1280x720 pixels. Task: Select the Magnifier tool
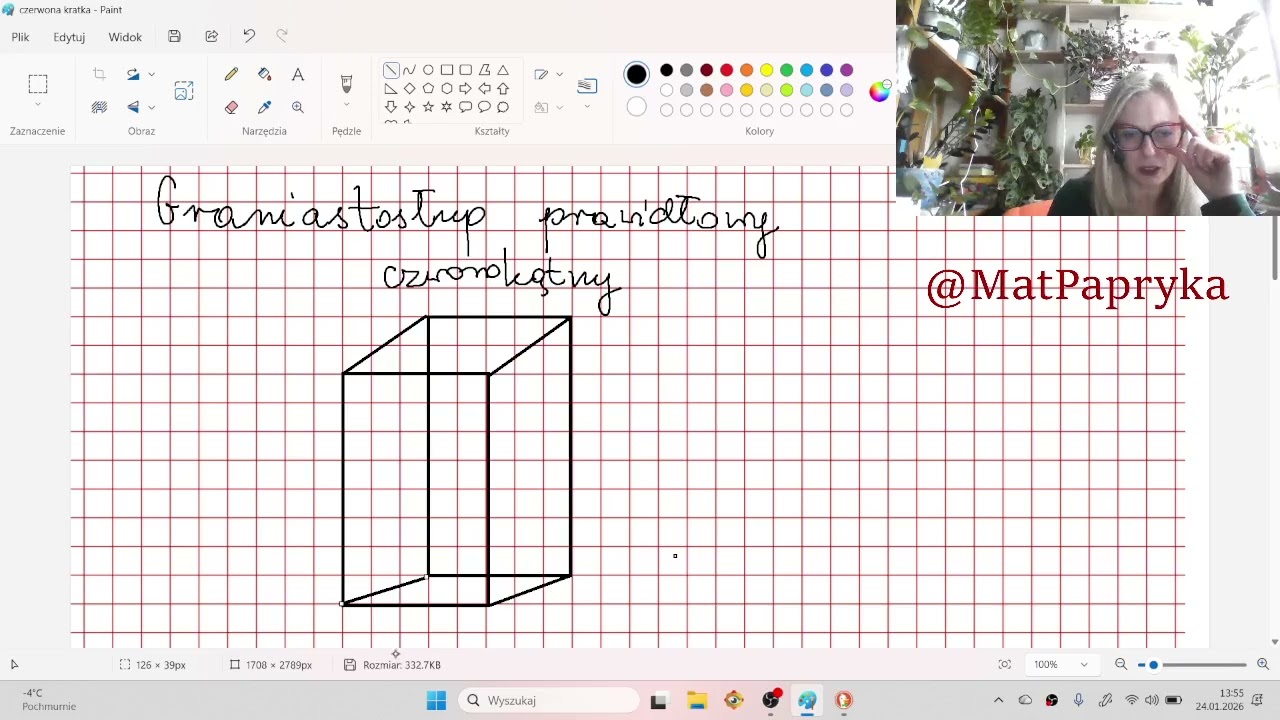298,107
